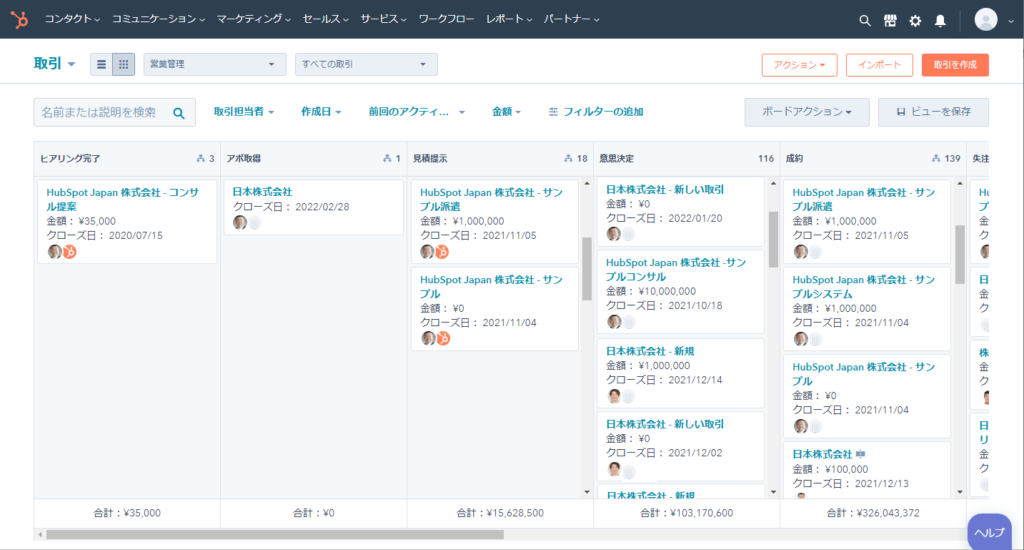Click the search icon in deal search box

[179, 113]
